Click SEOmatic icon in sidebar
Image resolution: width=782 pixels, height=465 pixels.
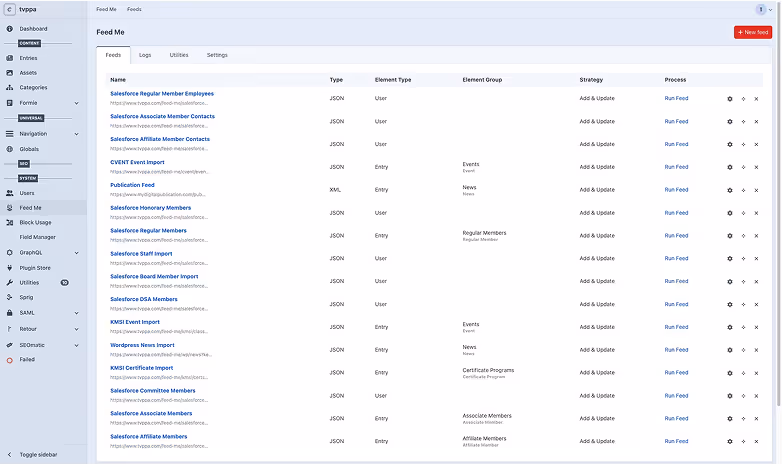click(9, 345)
